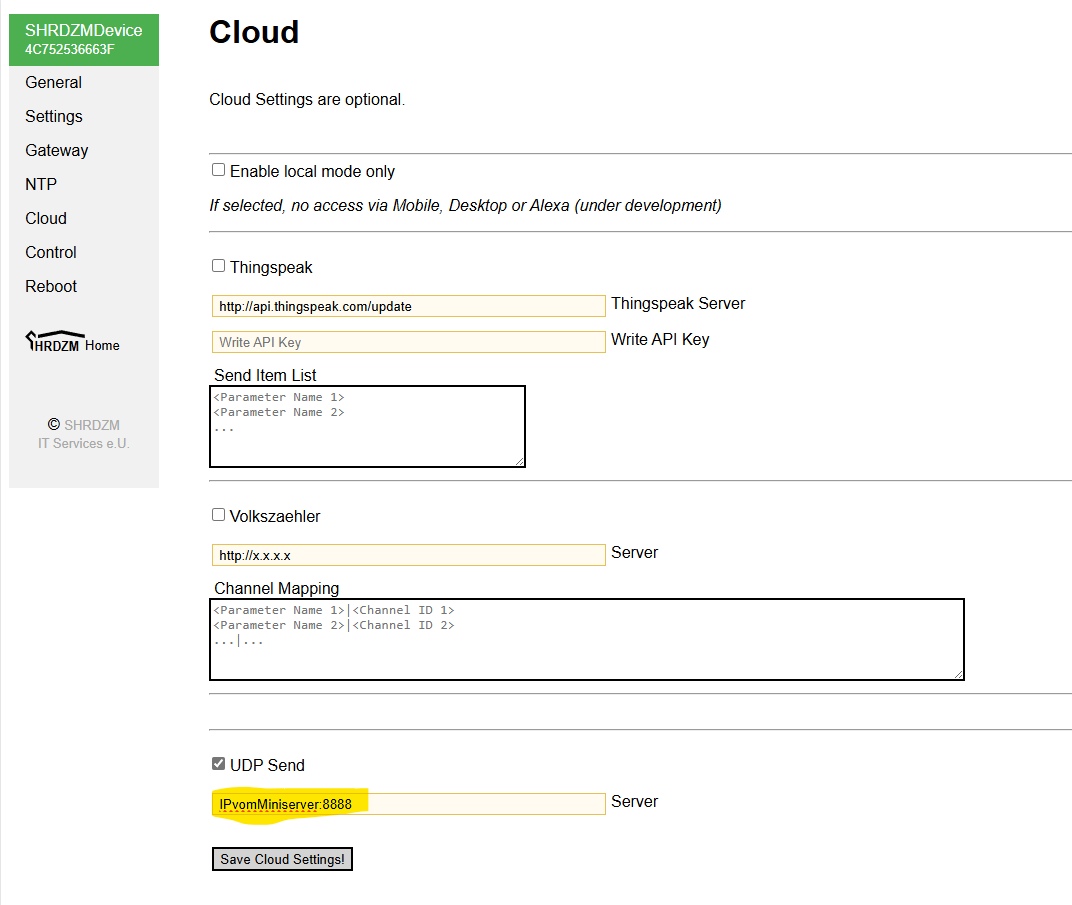
Task: Click the UDP Send Server field
Action: (409, 804)
